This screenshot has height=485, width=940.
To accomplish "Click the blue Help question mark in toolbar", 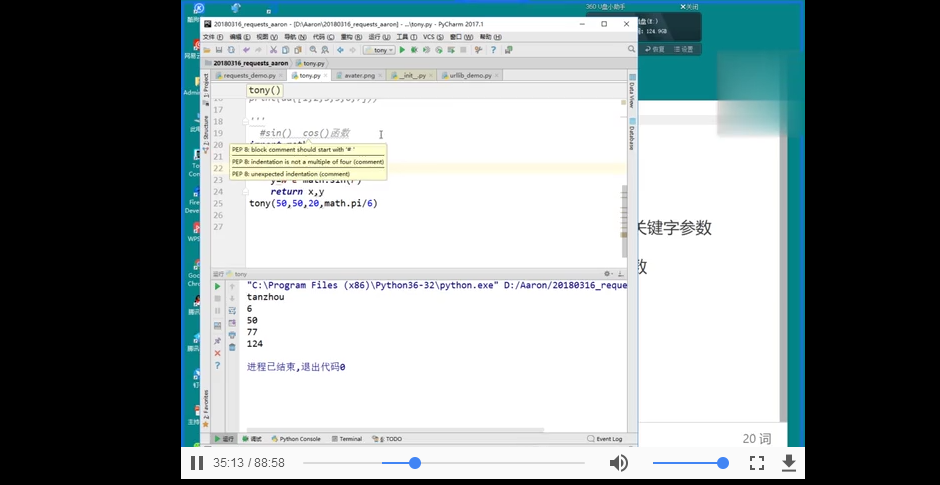I will point(493,50).
